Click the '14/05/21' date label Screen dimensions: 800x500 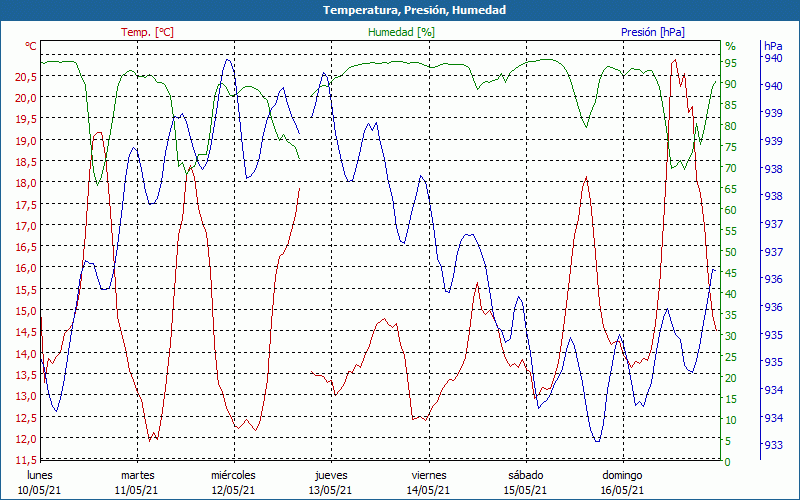click(428, 490)
